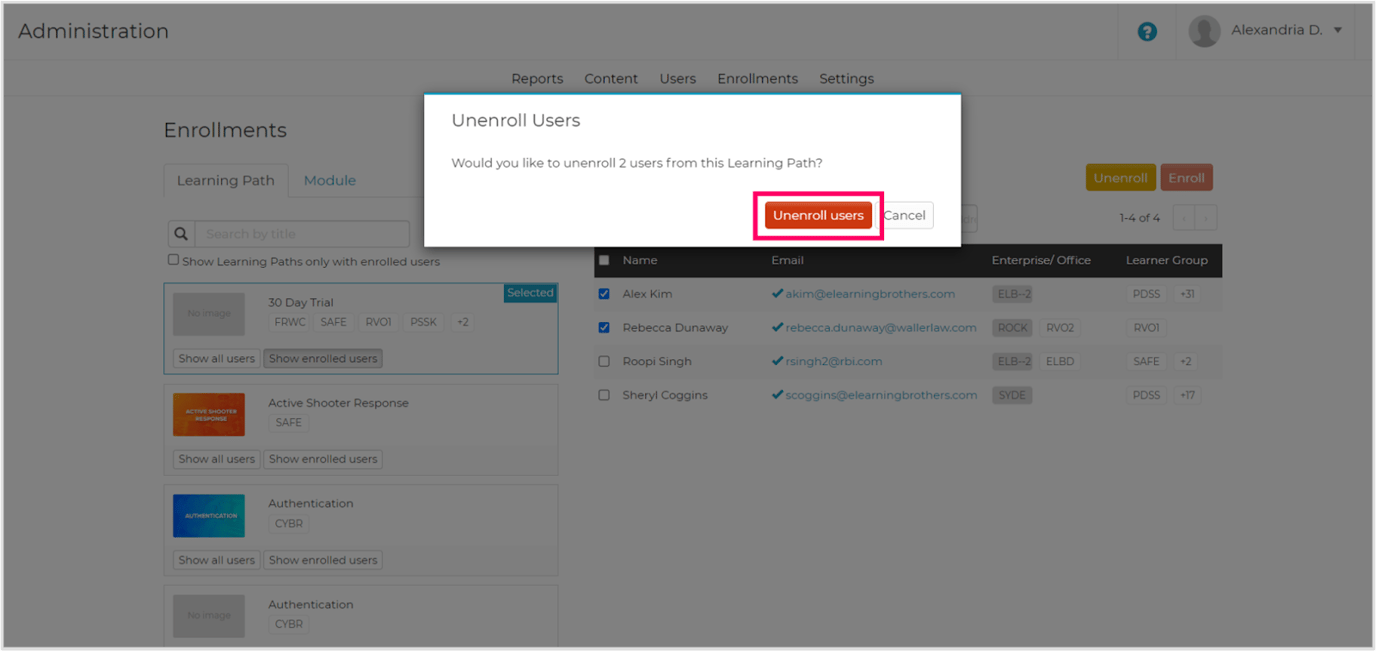
Task: Uncheck Alex Kim's row checkbox
Action: point(604,293)
